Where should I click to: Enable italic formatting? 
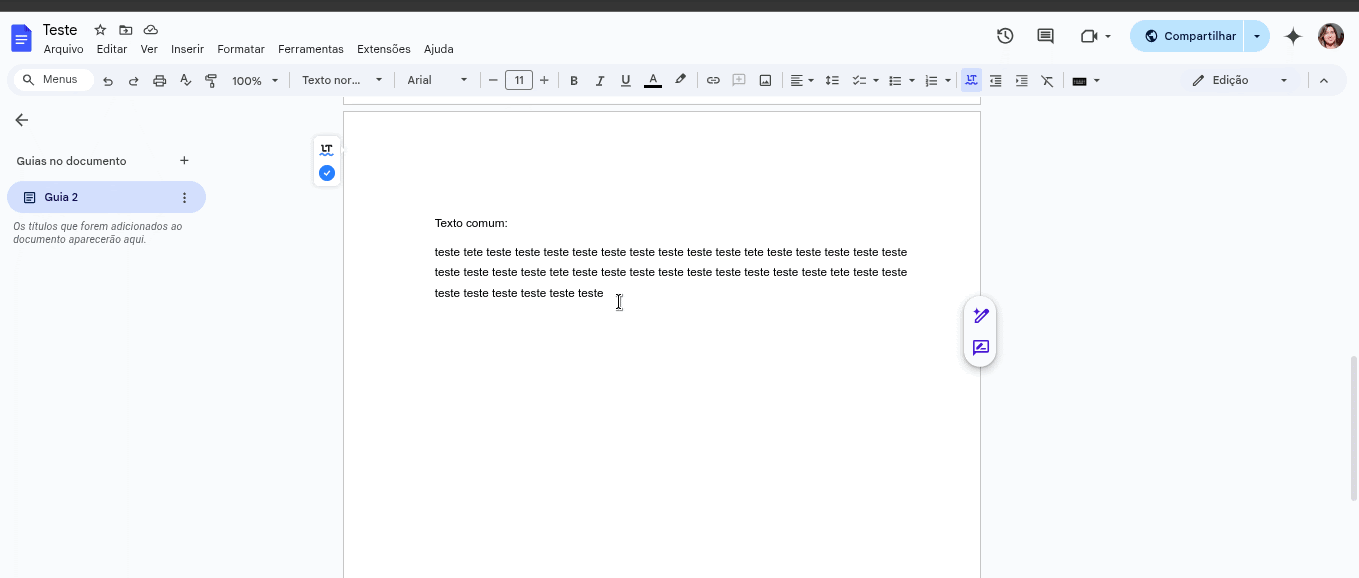(600, 80)
